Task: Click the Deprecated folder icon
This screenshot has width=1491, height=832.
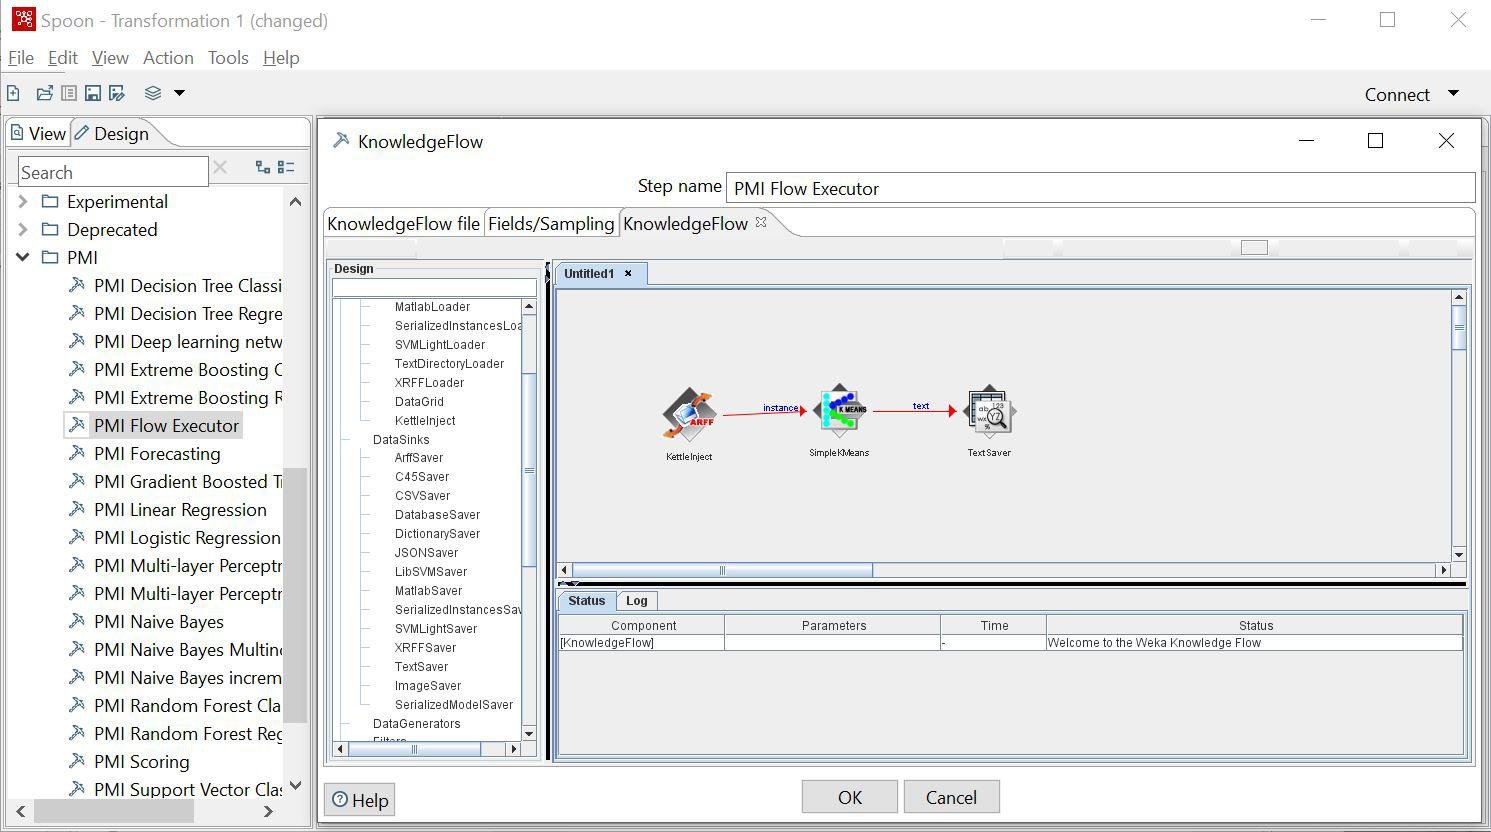Action: (x=50, y=229)
